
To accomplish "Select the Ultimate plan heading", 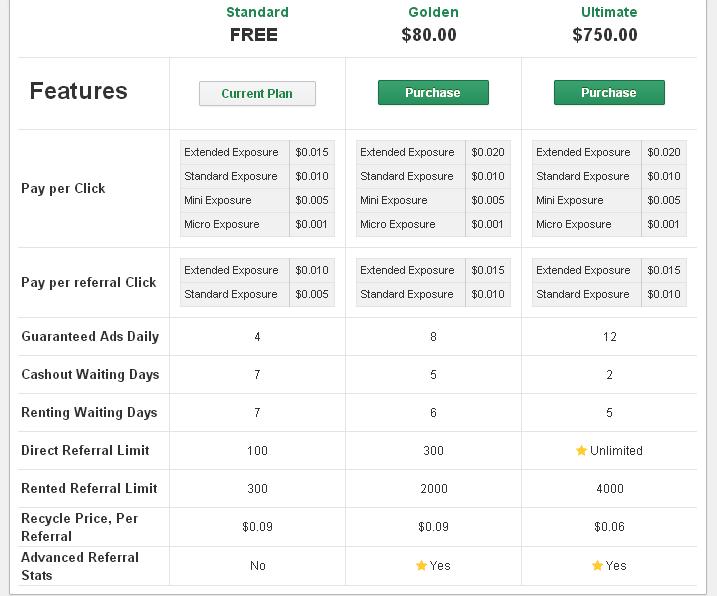I will click(609, 12).
